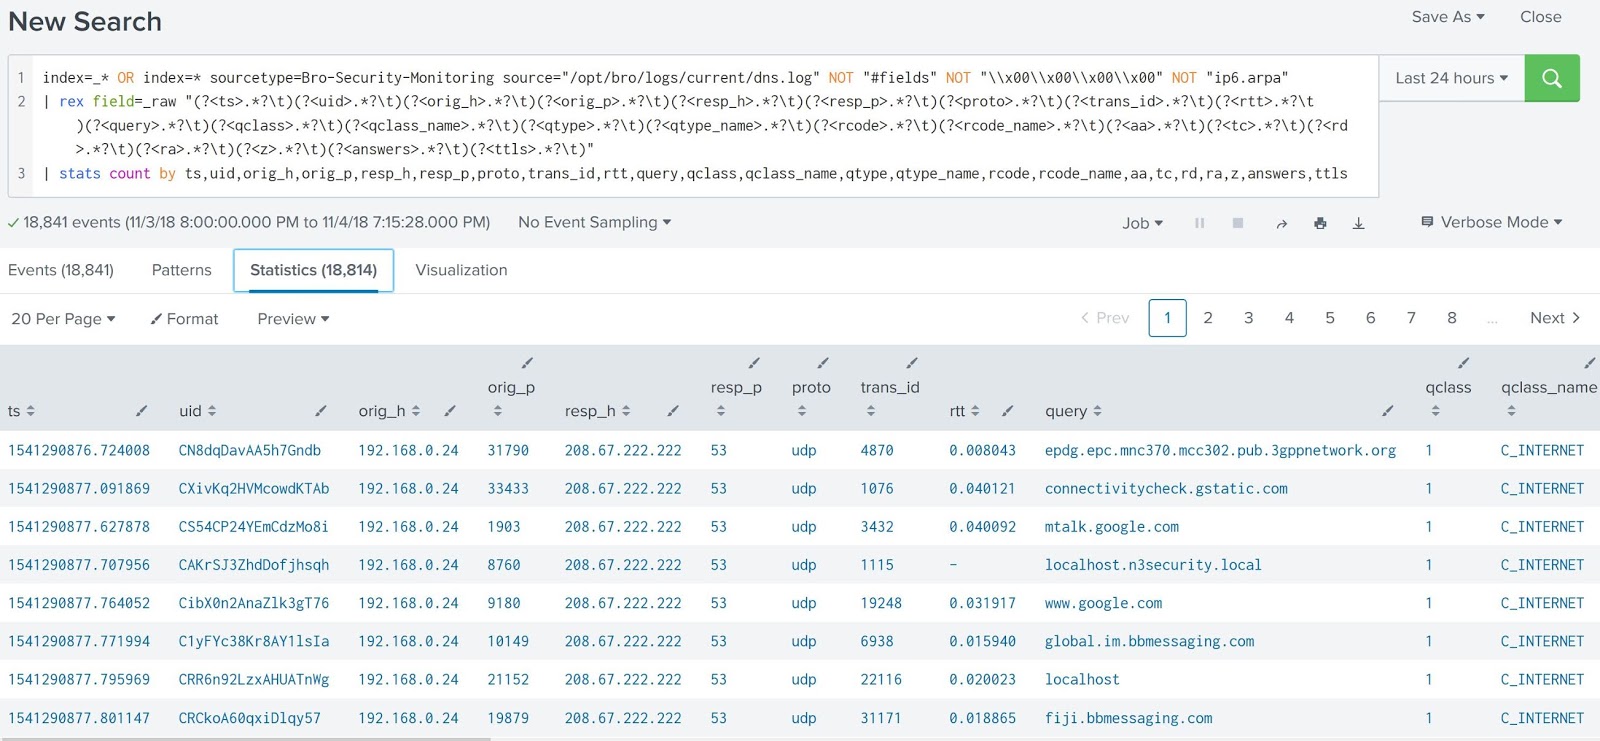Image resolution: width=1600 pixels, height=741 pixels.
Task: Edit the qclass_name column with its pencil icon
Action: coord(1590,363)
